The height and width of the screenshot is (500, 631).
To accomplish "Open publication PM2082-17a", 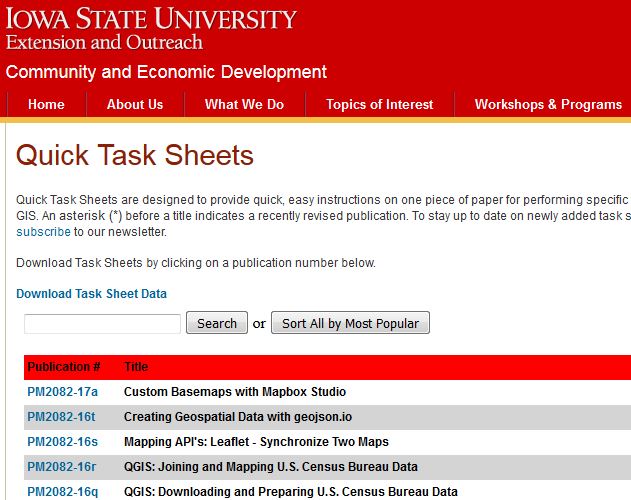I will pos(62,392).
